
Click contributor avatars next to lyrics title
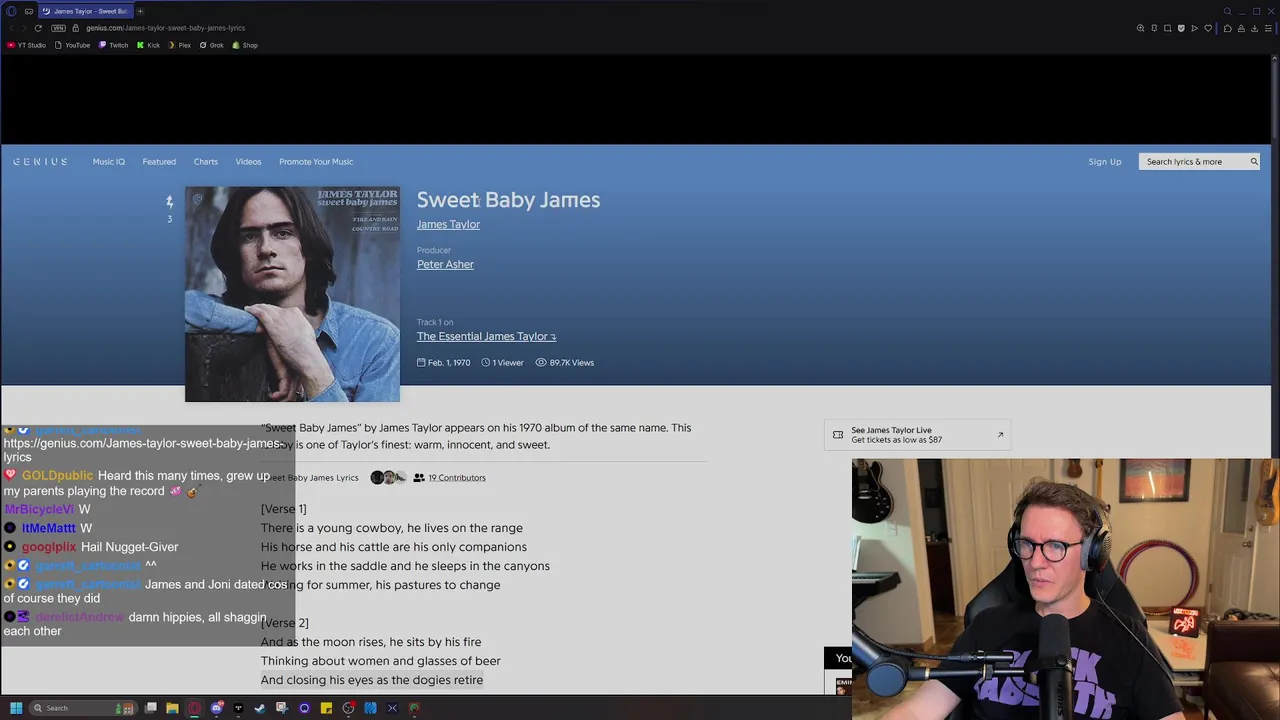click(x=388, y=478)
